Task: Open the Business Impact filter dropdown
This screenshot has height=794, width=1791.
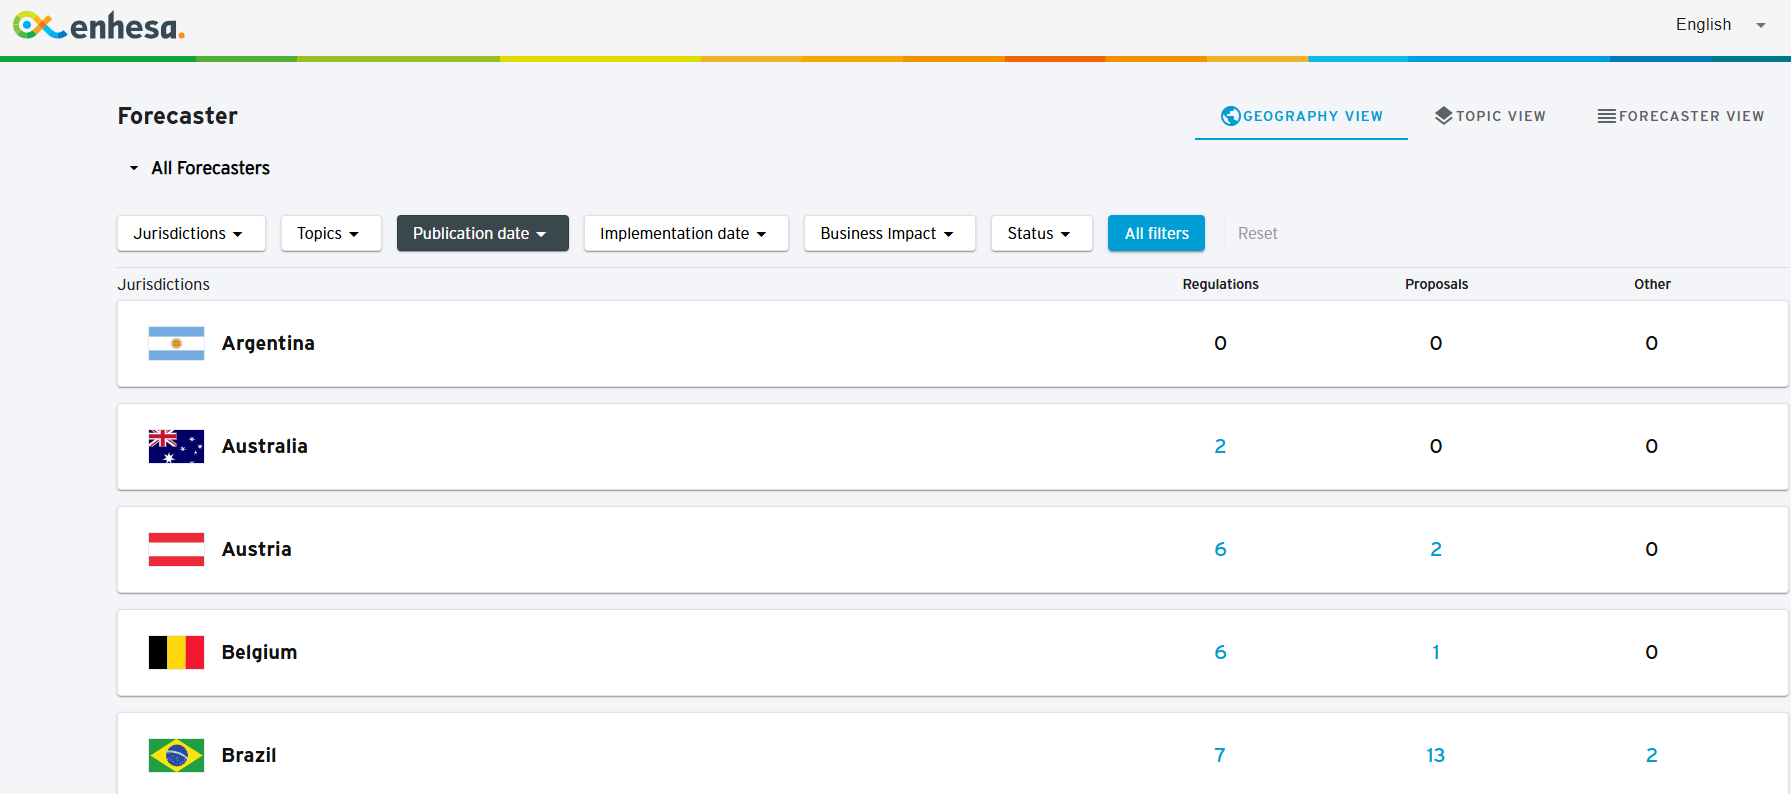Action: click(x=888, y=233)
